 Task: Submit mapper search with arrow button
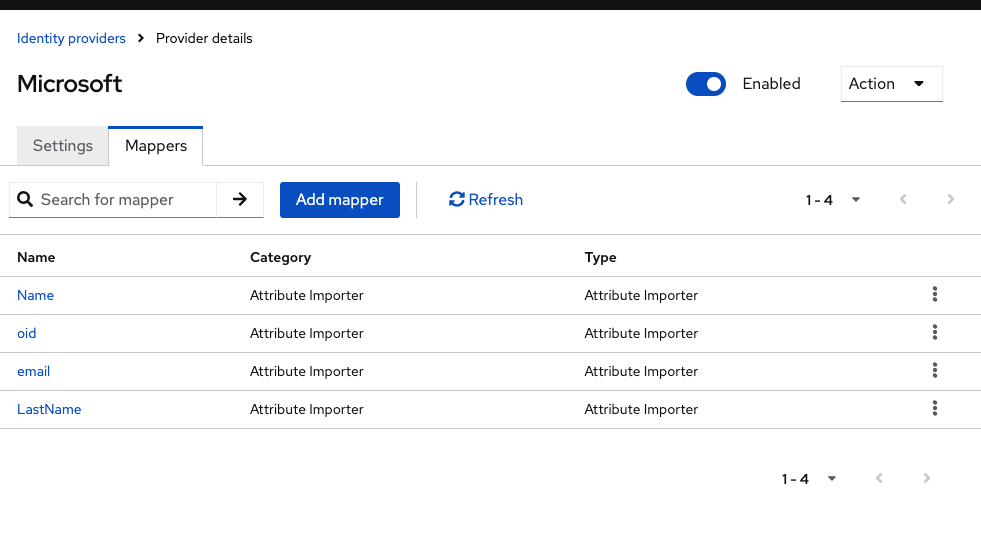click(240, 200)
